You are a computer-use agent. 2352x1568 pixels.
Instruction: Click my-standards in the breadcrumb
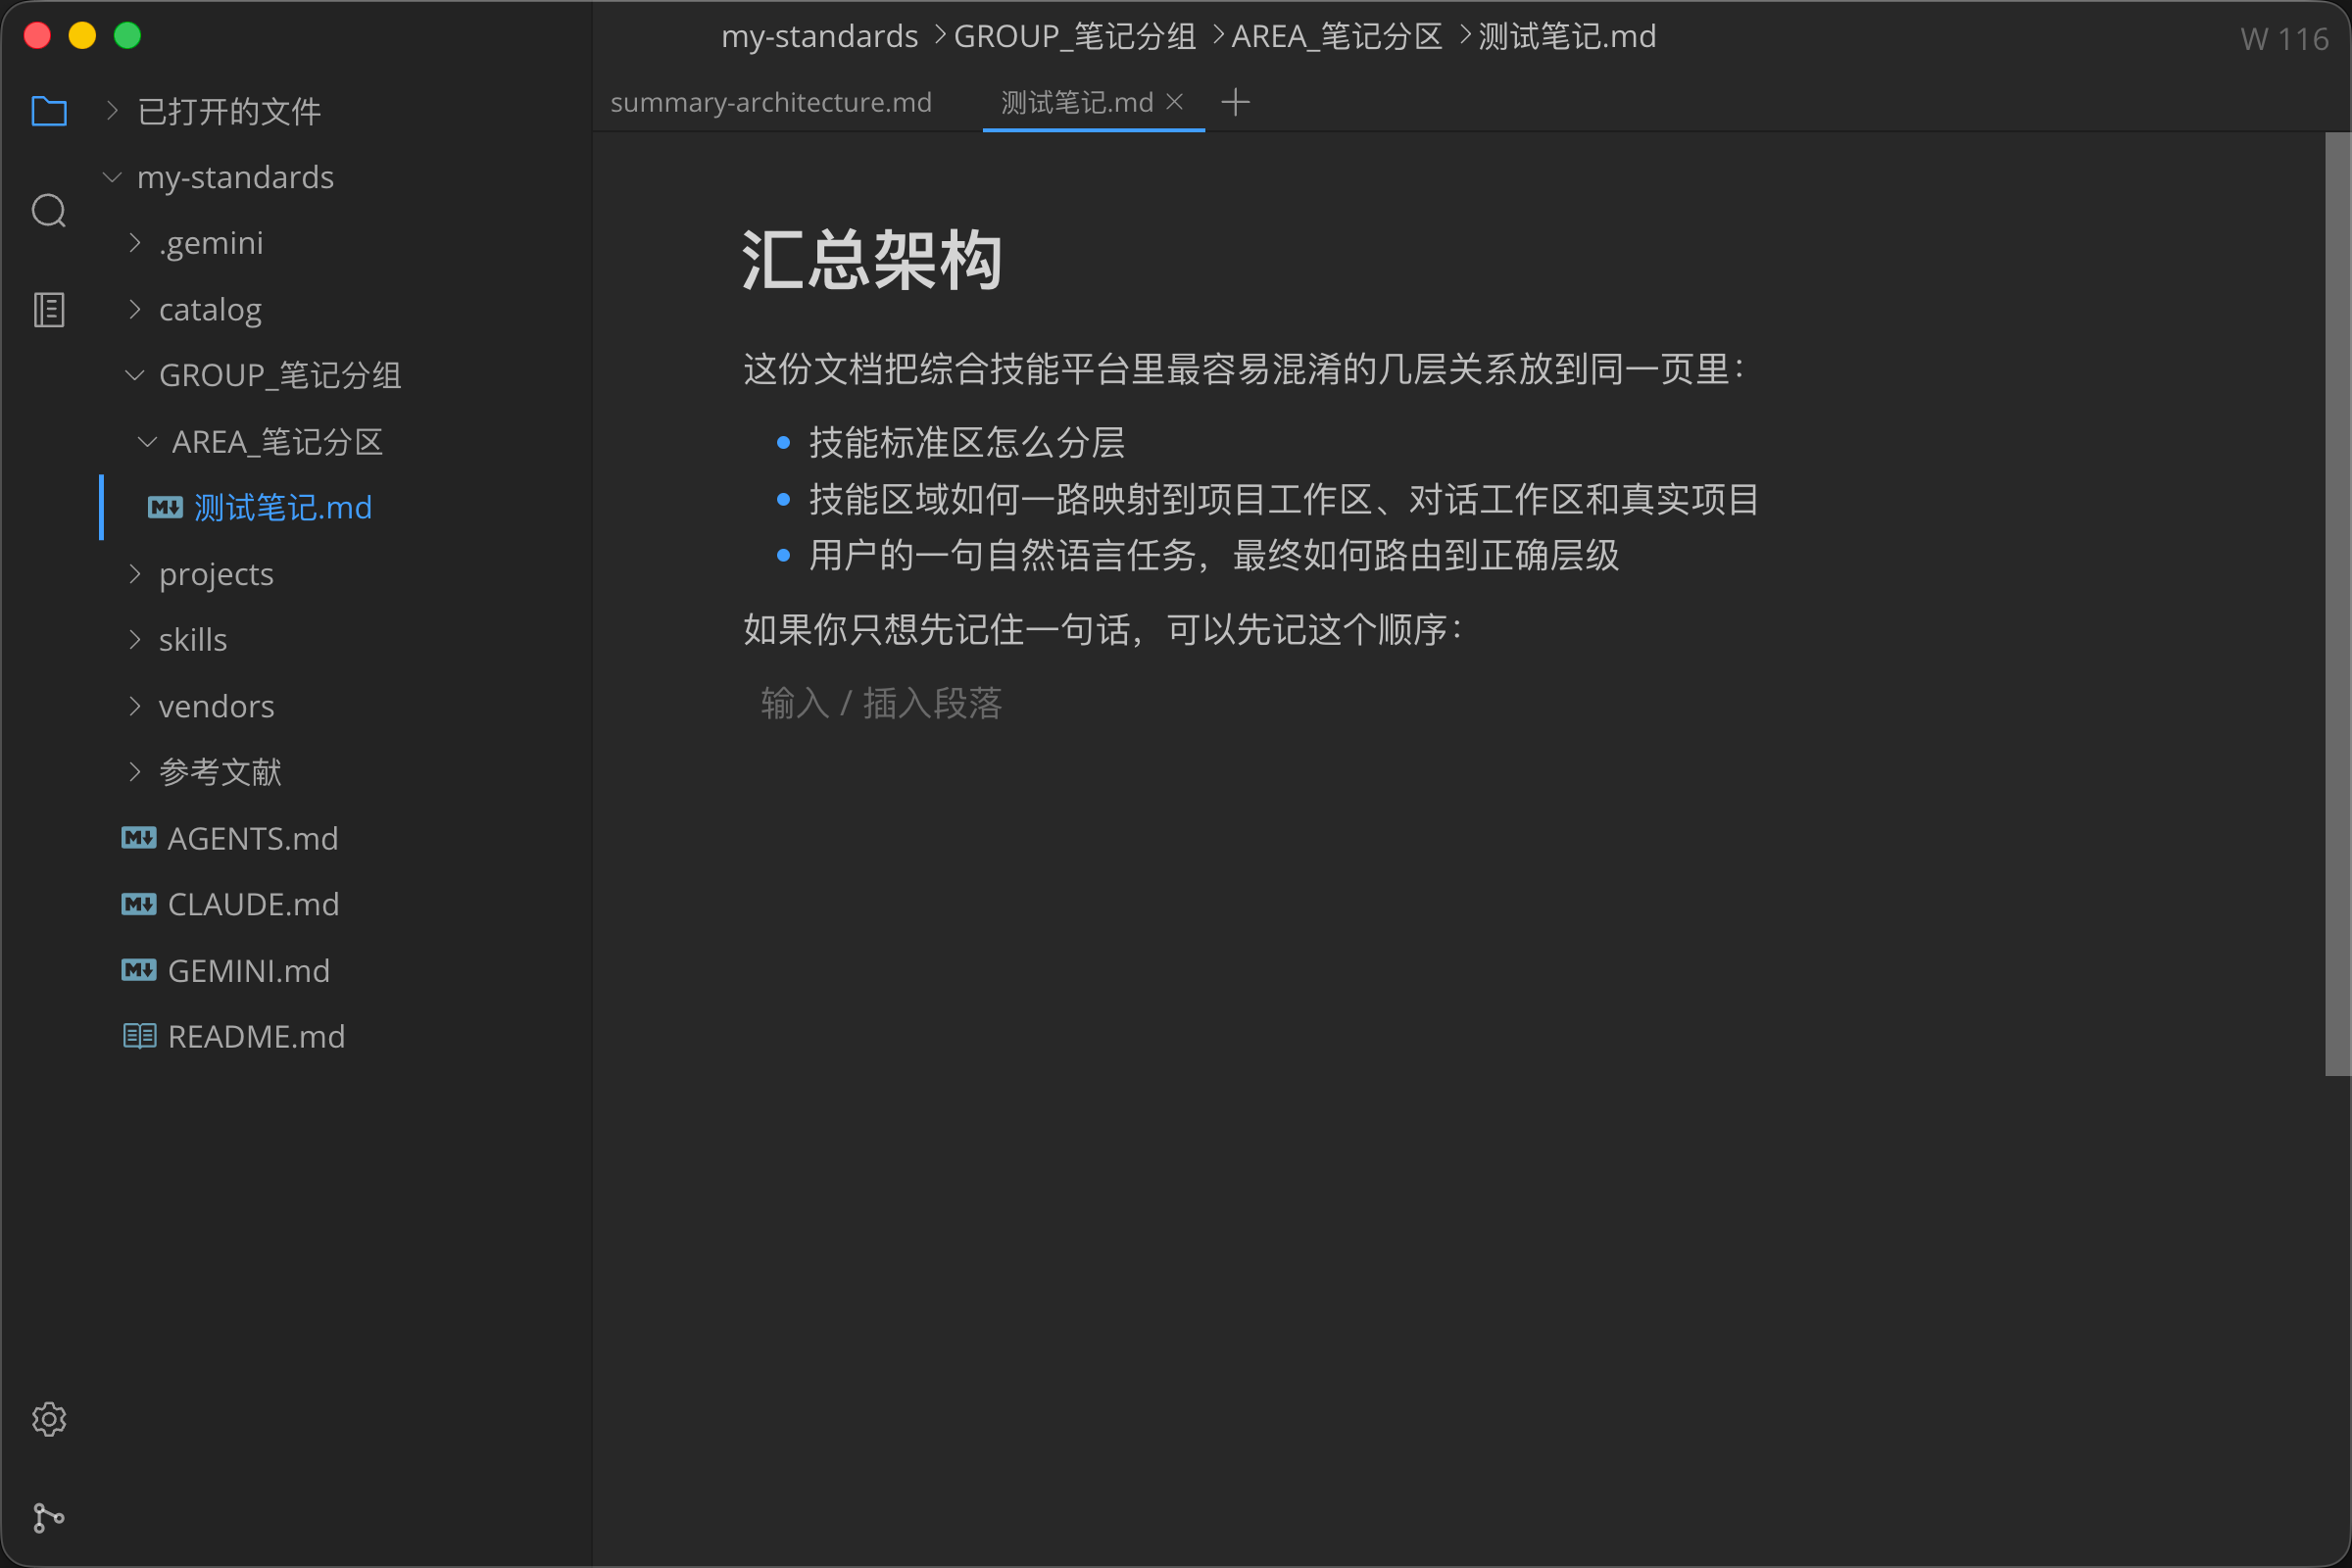pyautogui.click(x=819, y=37)
